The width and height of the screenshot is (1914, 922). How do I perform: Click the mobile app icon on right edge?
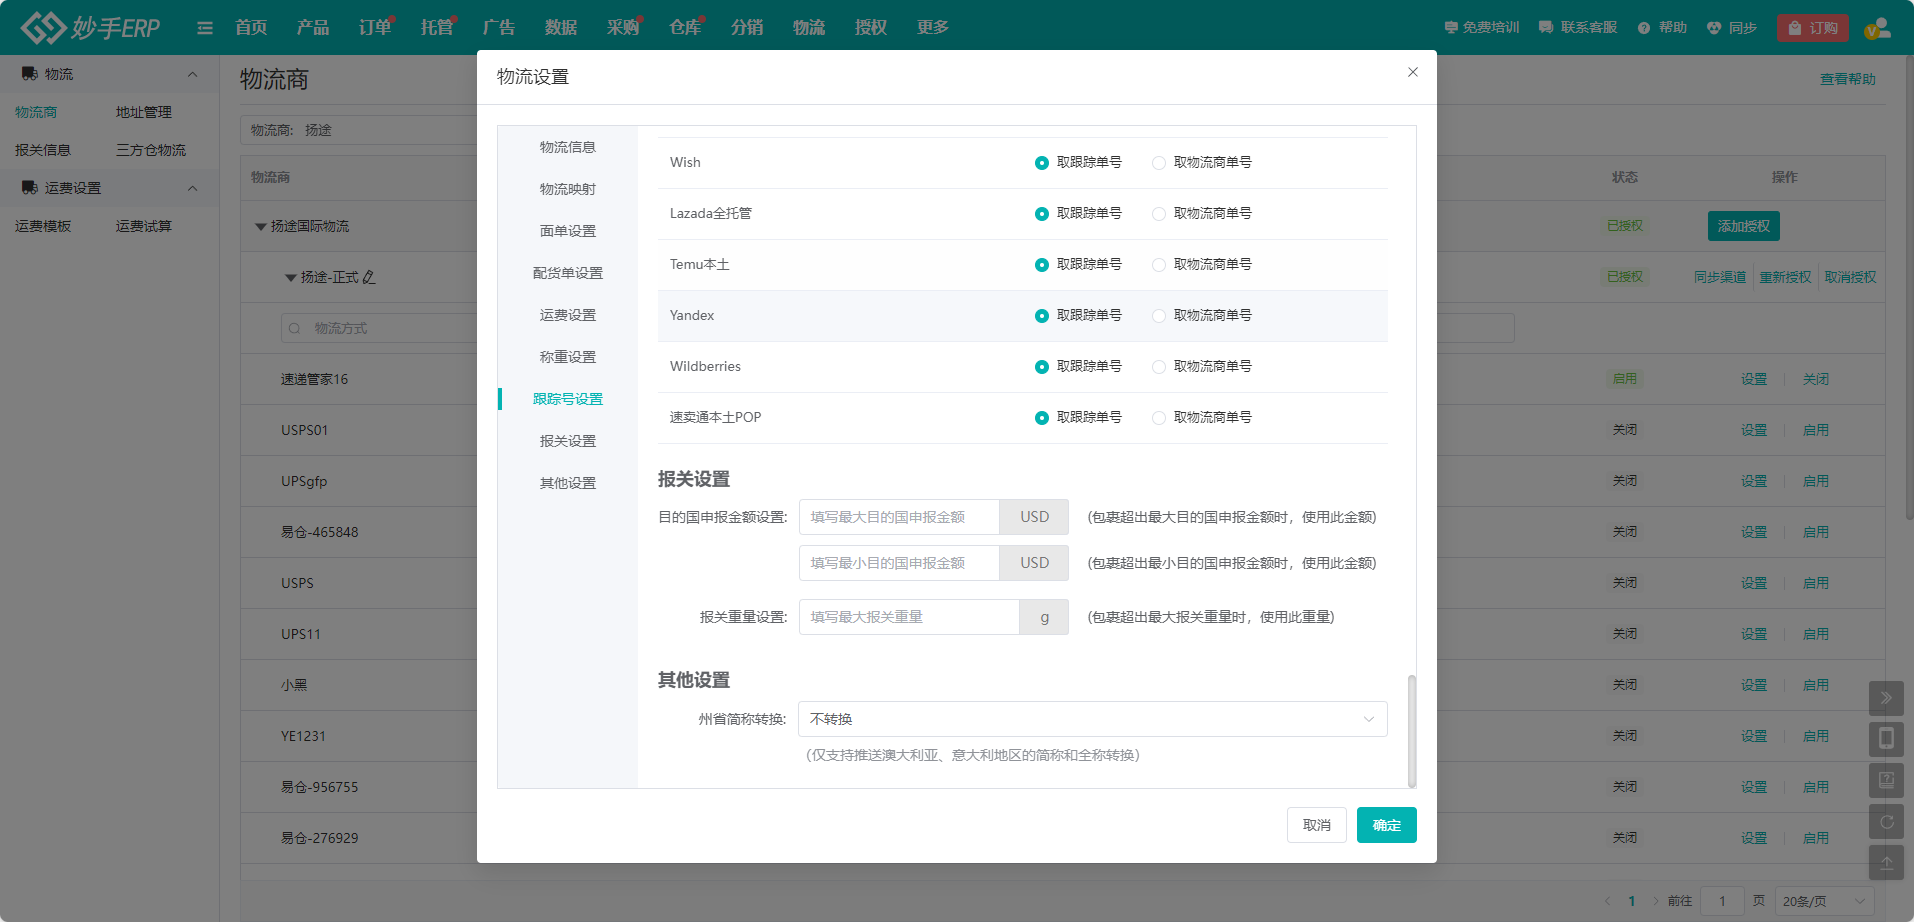1887,739
